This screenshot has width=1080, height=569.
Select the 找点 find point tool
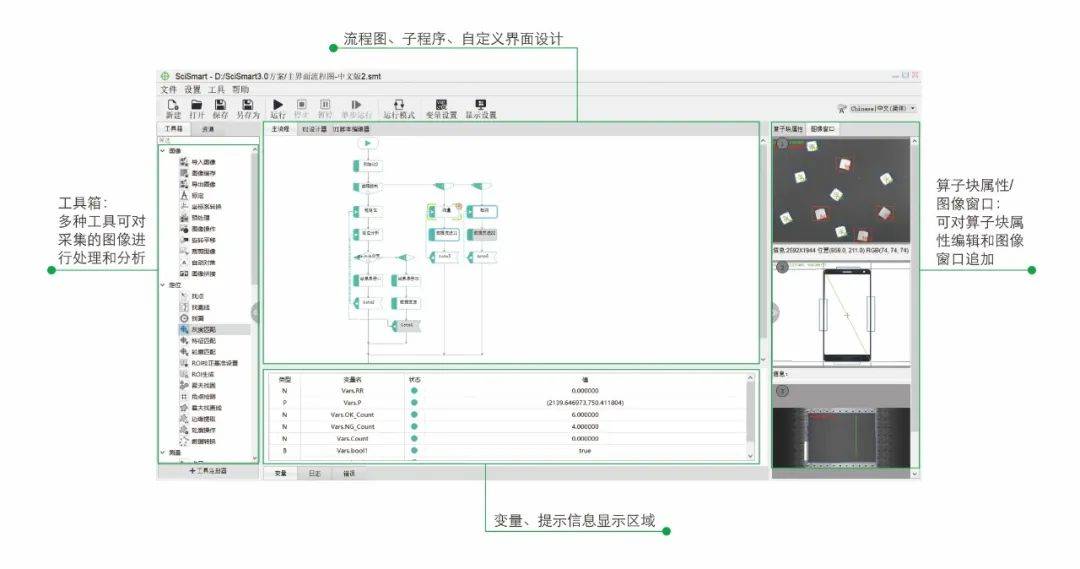[x=193, y=296]
